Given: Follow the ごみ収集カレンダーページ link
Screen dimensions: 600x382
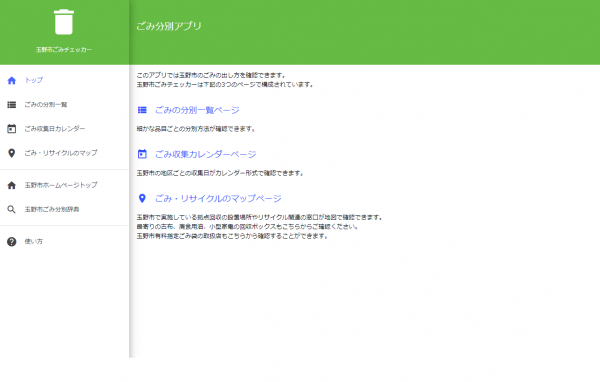Looking at the screenshot, I should pos(205,154).
